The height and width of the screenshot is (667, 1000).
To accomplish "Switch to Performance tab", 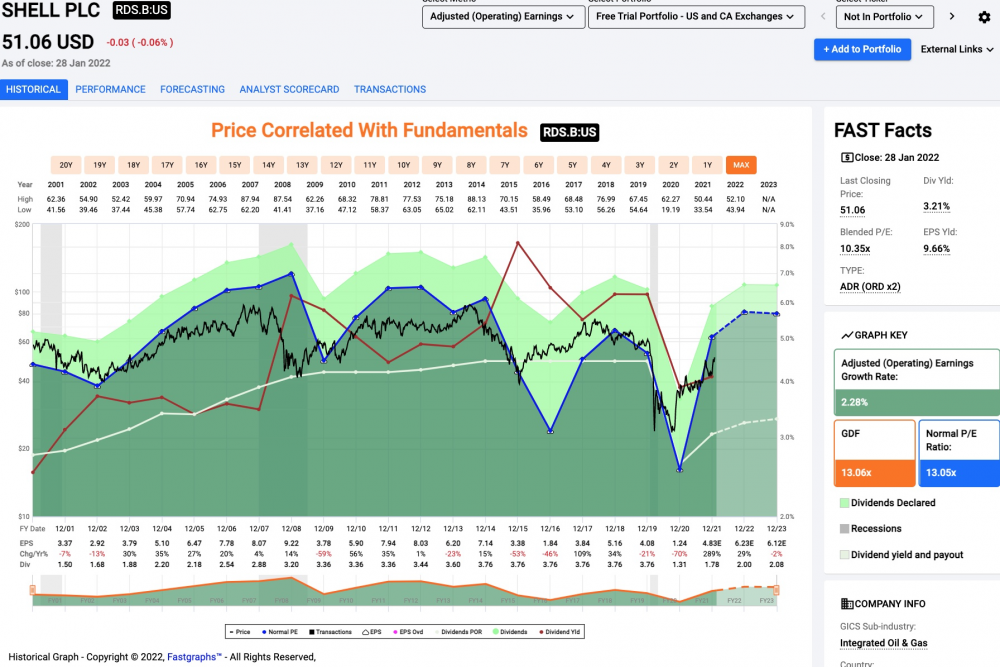I will pos(110,89).
